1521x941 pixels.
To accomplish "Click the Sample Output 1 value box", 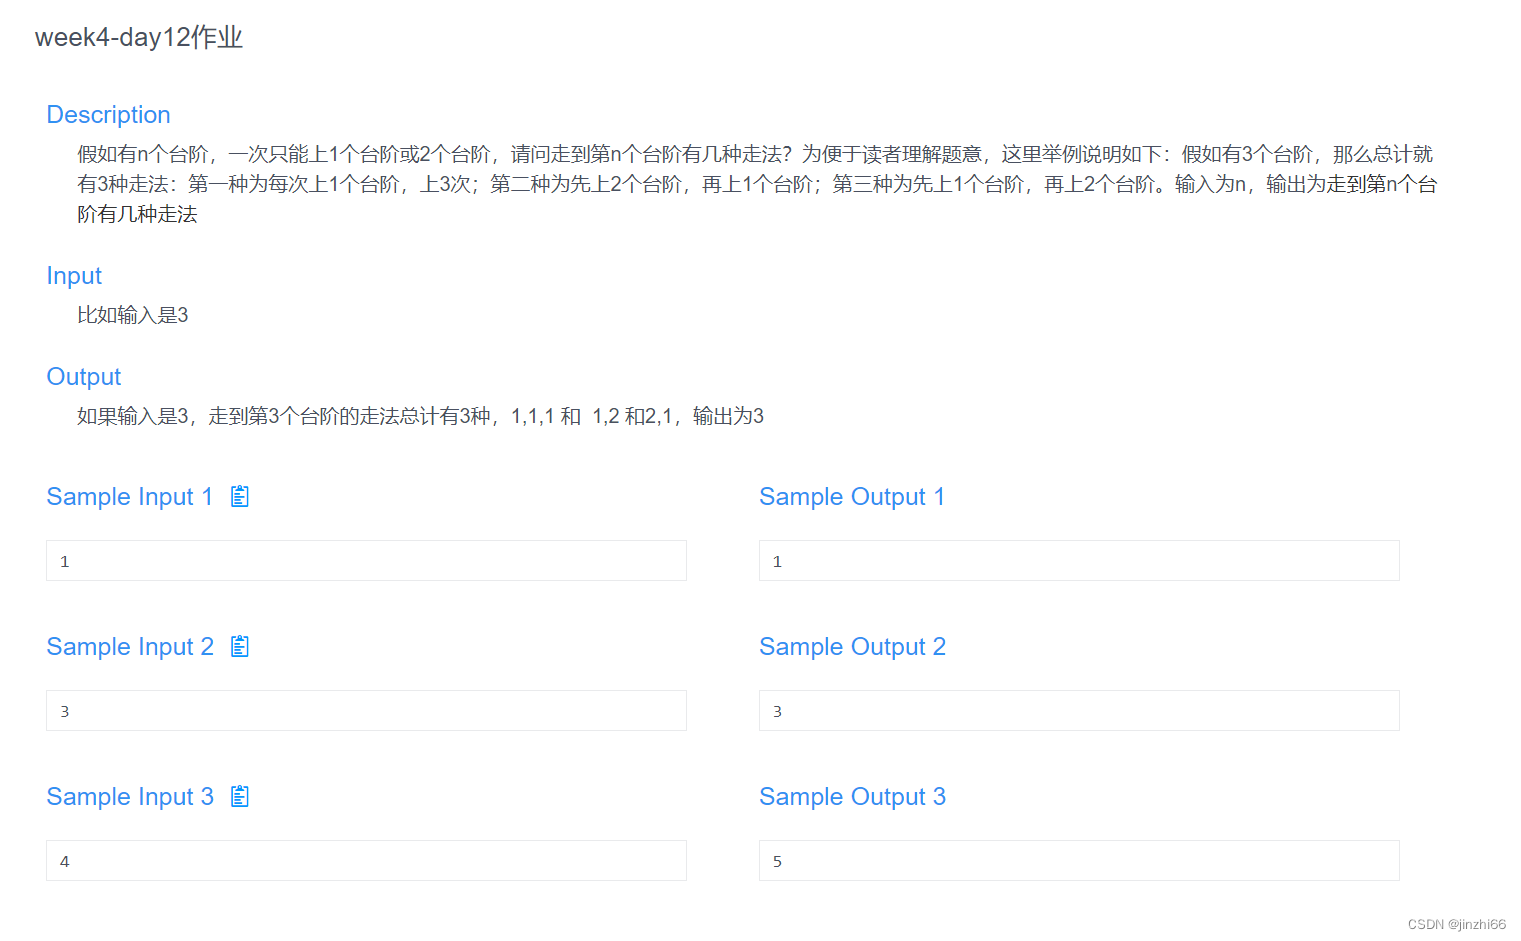I will point(1079,561).
